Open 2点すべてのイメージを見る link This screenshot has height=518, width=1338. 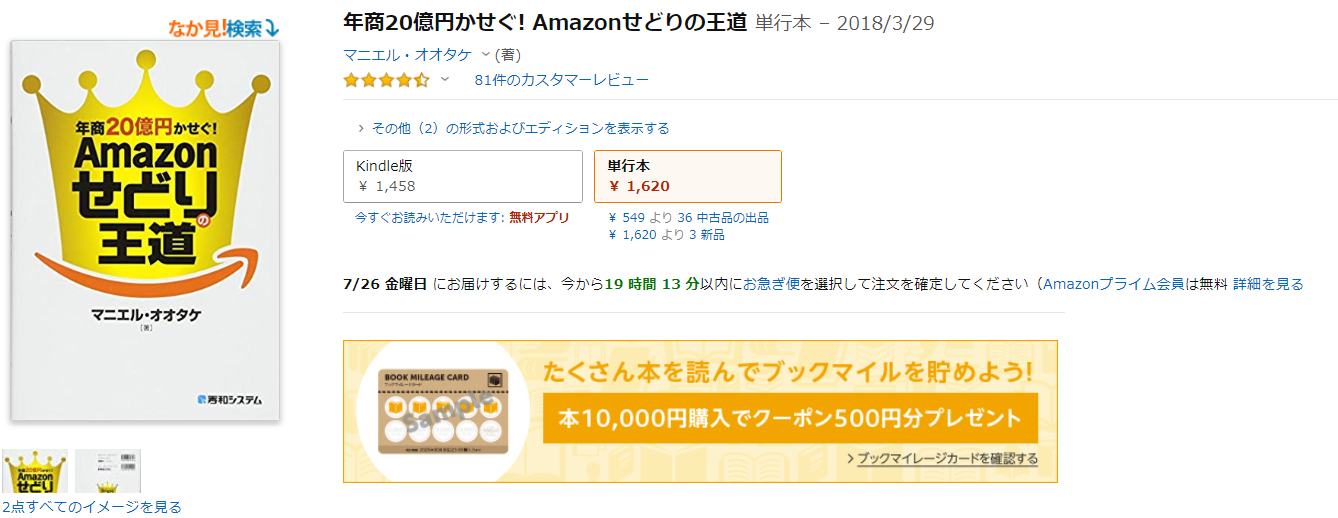(91, 507)
